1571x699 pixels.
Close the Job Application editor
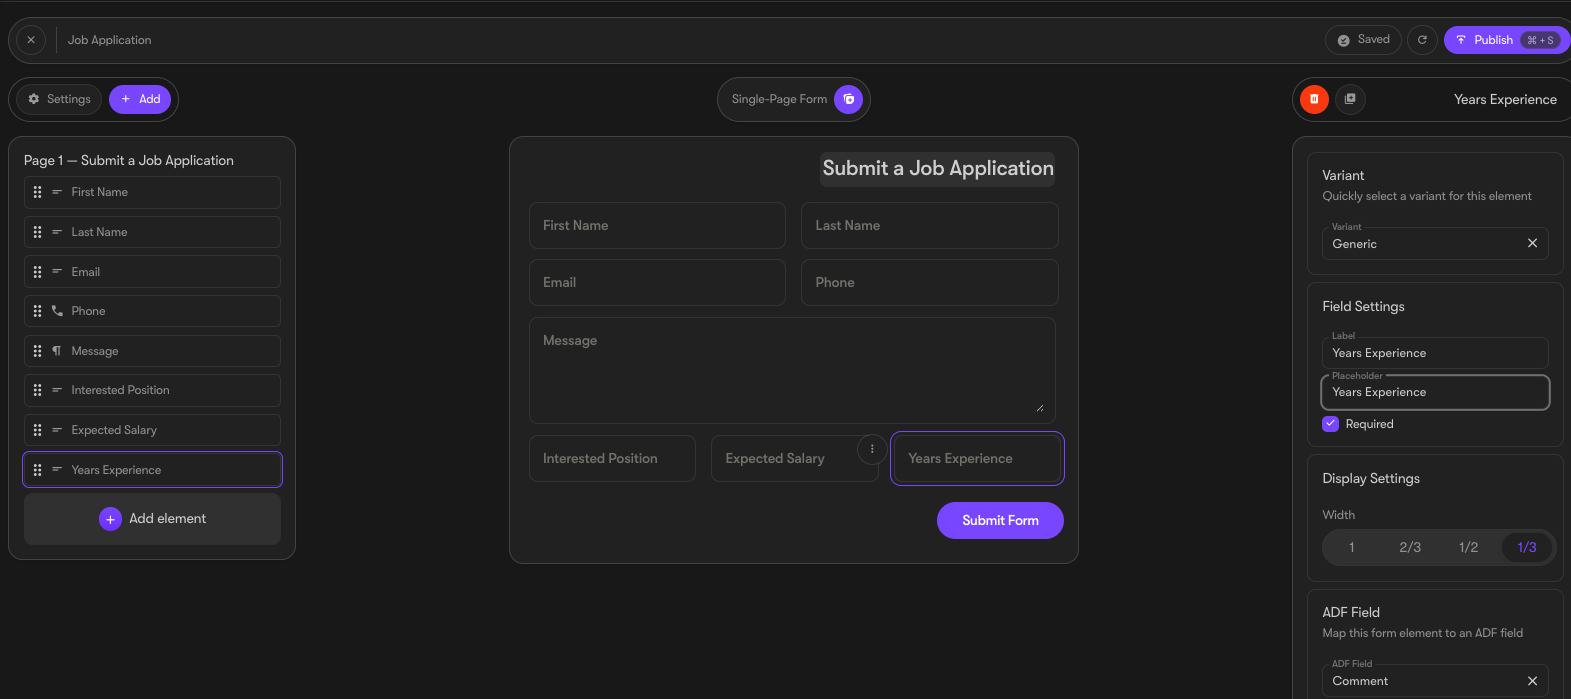(31, 40)
